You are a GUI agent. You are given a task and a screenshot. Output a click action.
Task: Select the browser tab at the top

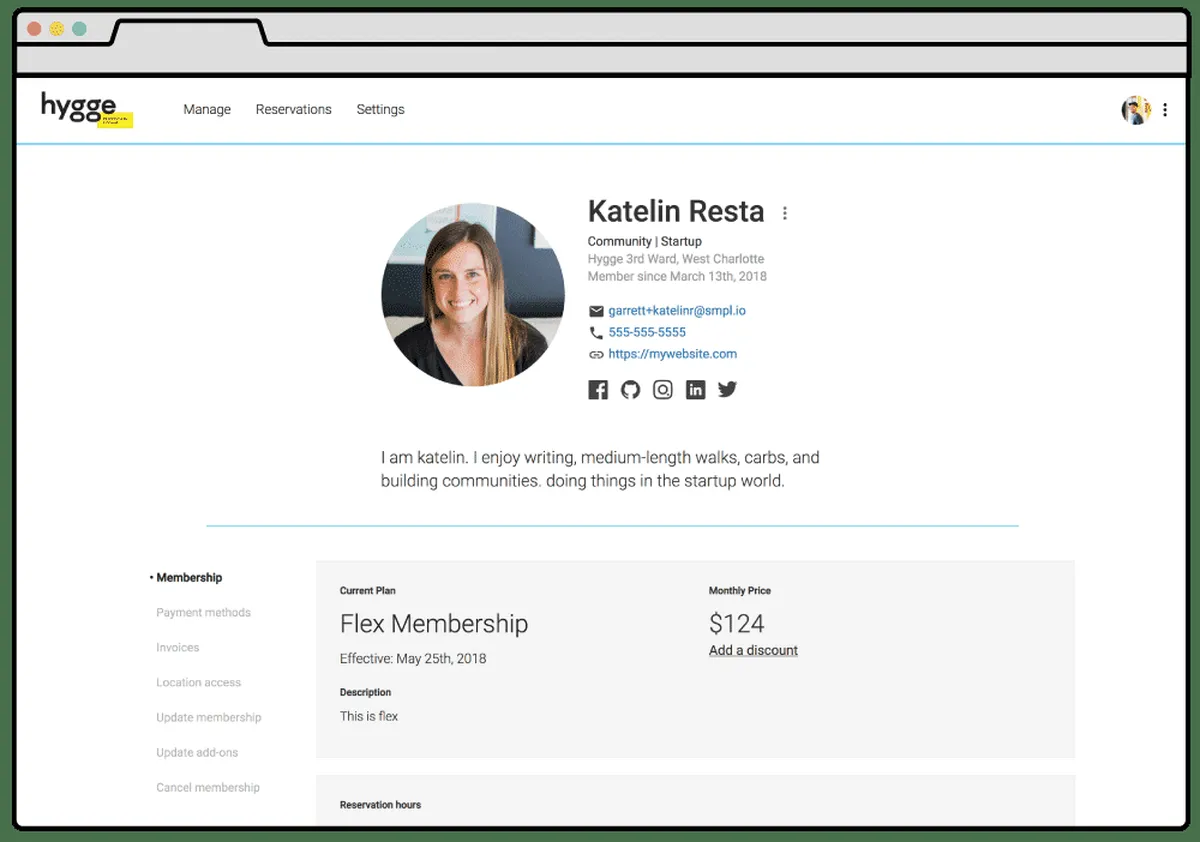(x=188, y=32)
